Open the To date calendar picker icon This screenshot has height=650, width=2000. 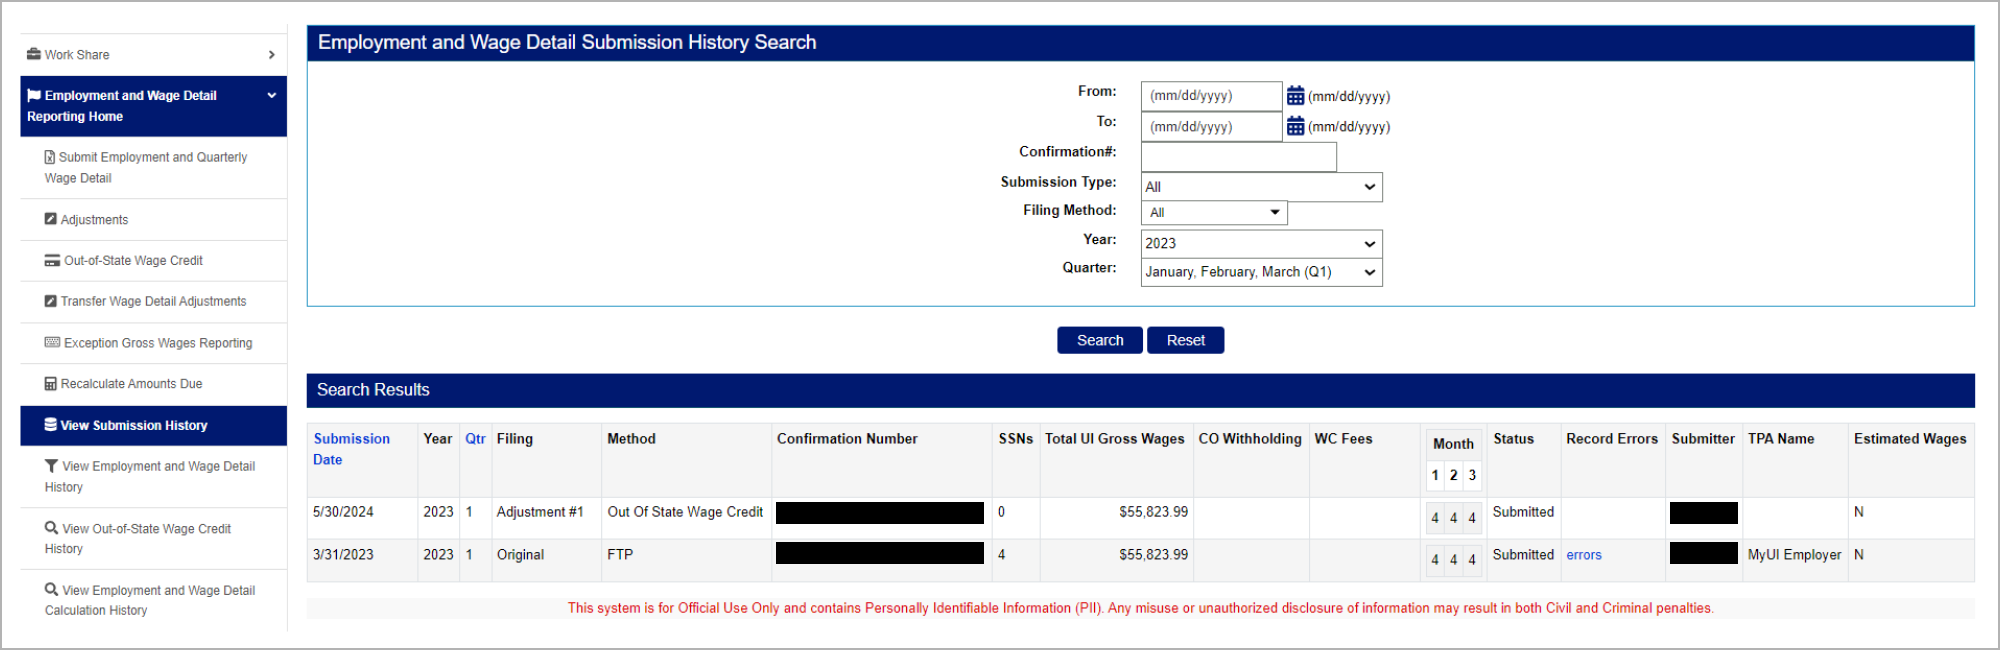(1295, 127)
